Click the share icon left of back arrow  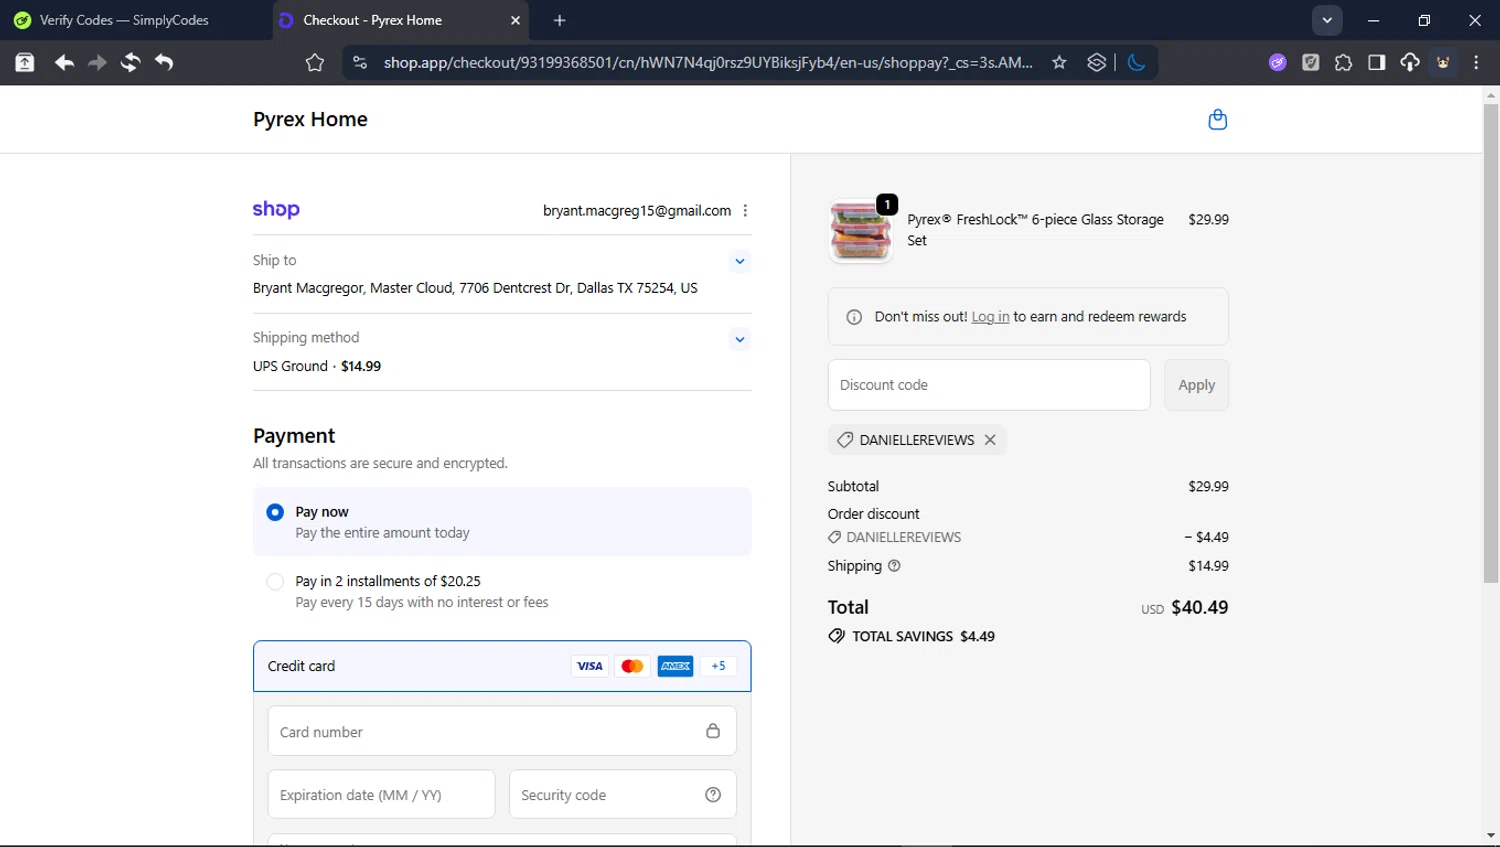24,62
